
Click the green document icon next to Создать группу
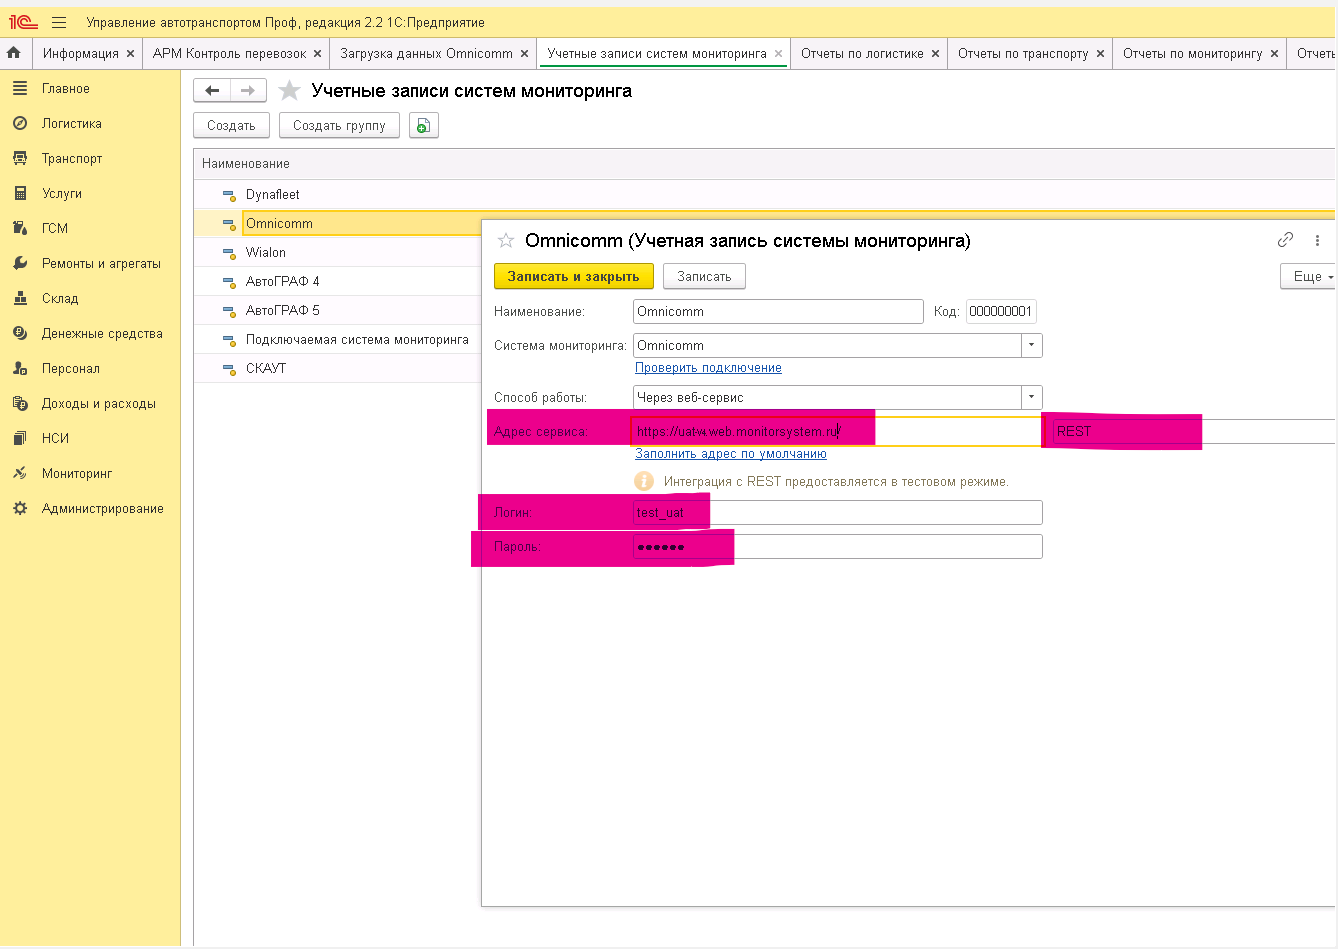[x=424, y=126]
